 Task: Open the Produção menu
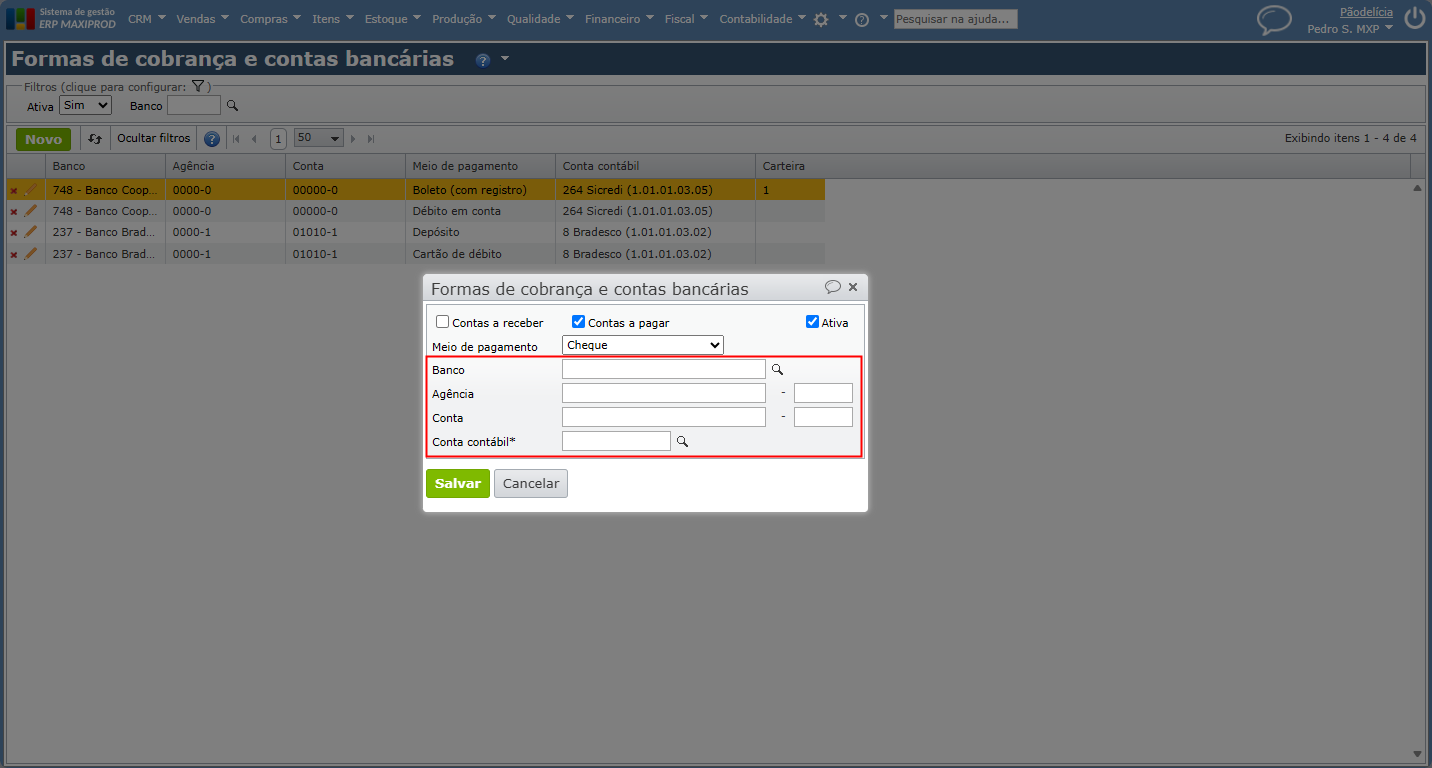[x=464, y=19]
